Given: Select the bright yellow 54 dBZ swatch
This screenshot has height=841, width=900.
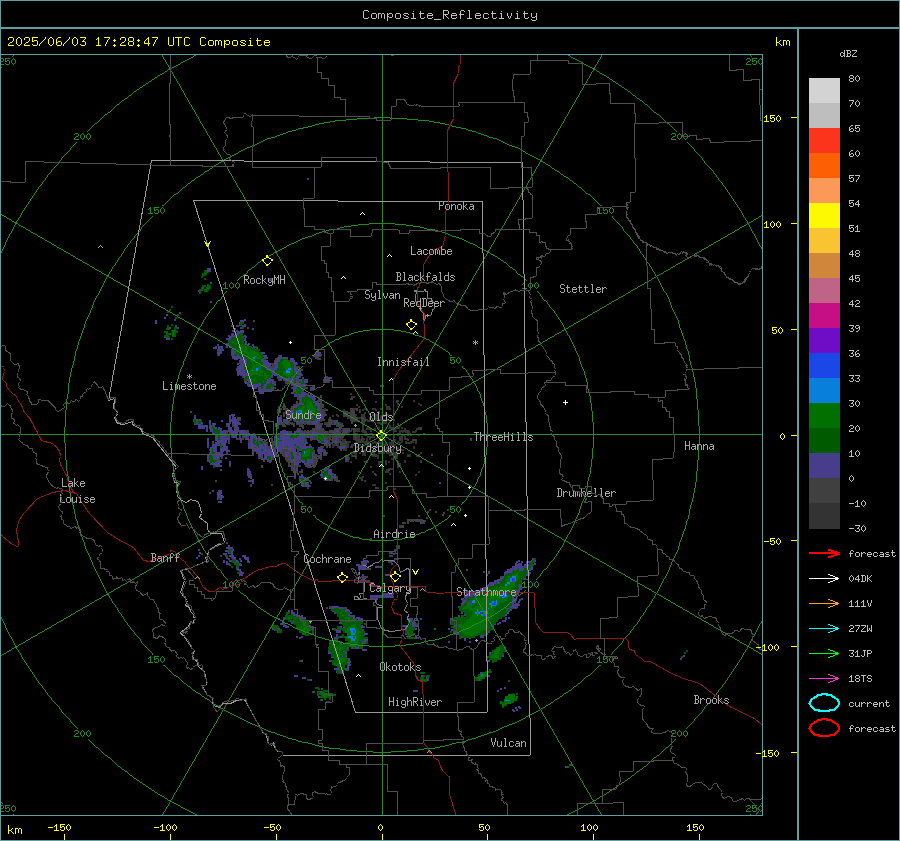Looking at the screenshot, I should pyautogui.click(x=824, y=215).
